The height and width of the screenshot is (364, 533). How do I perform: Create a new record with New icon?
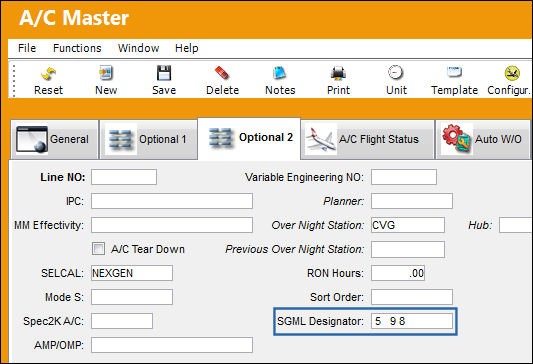click(x=106, y=73)
